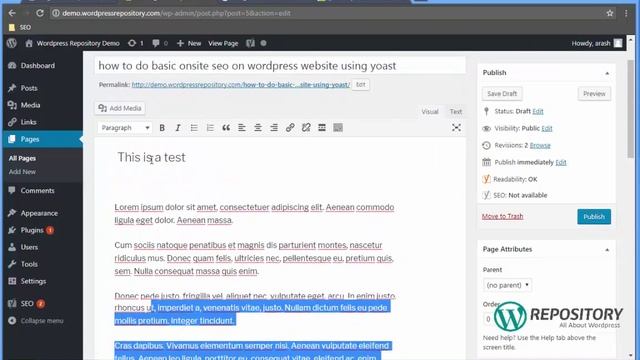
Task: Click permalink Edit button
Action: (360, 84)
